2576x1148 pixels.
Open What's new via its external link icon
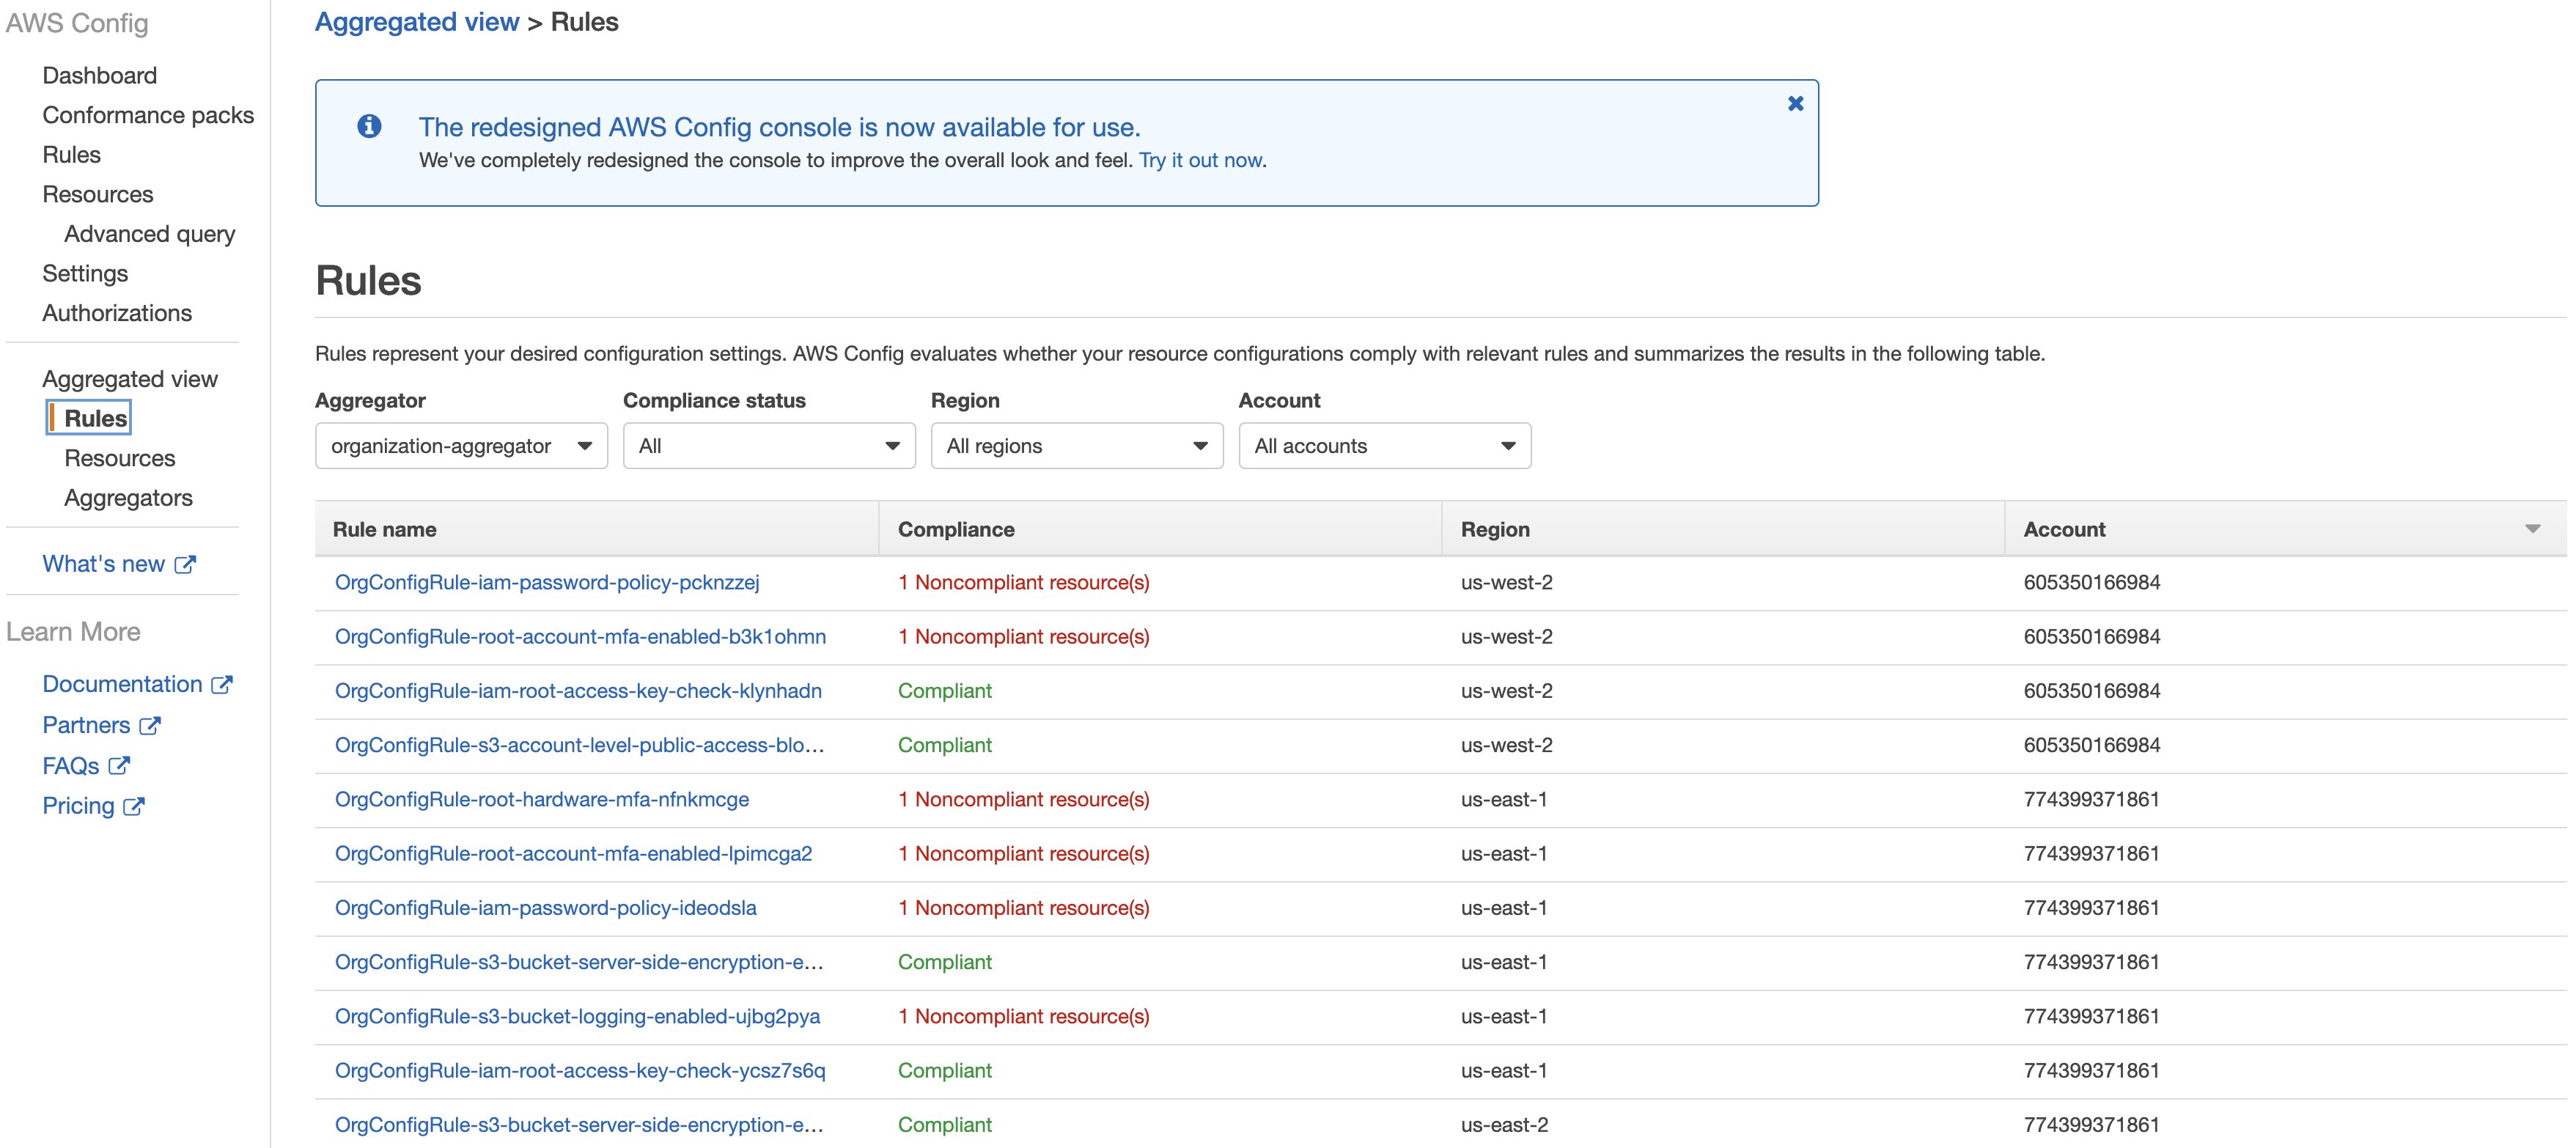186,563
